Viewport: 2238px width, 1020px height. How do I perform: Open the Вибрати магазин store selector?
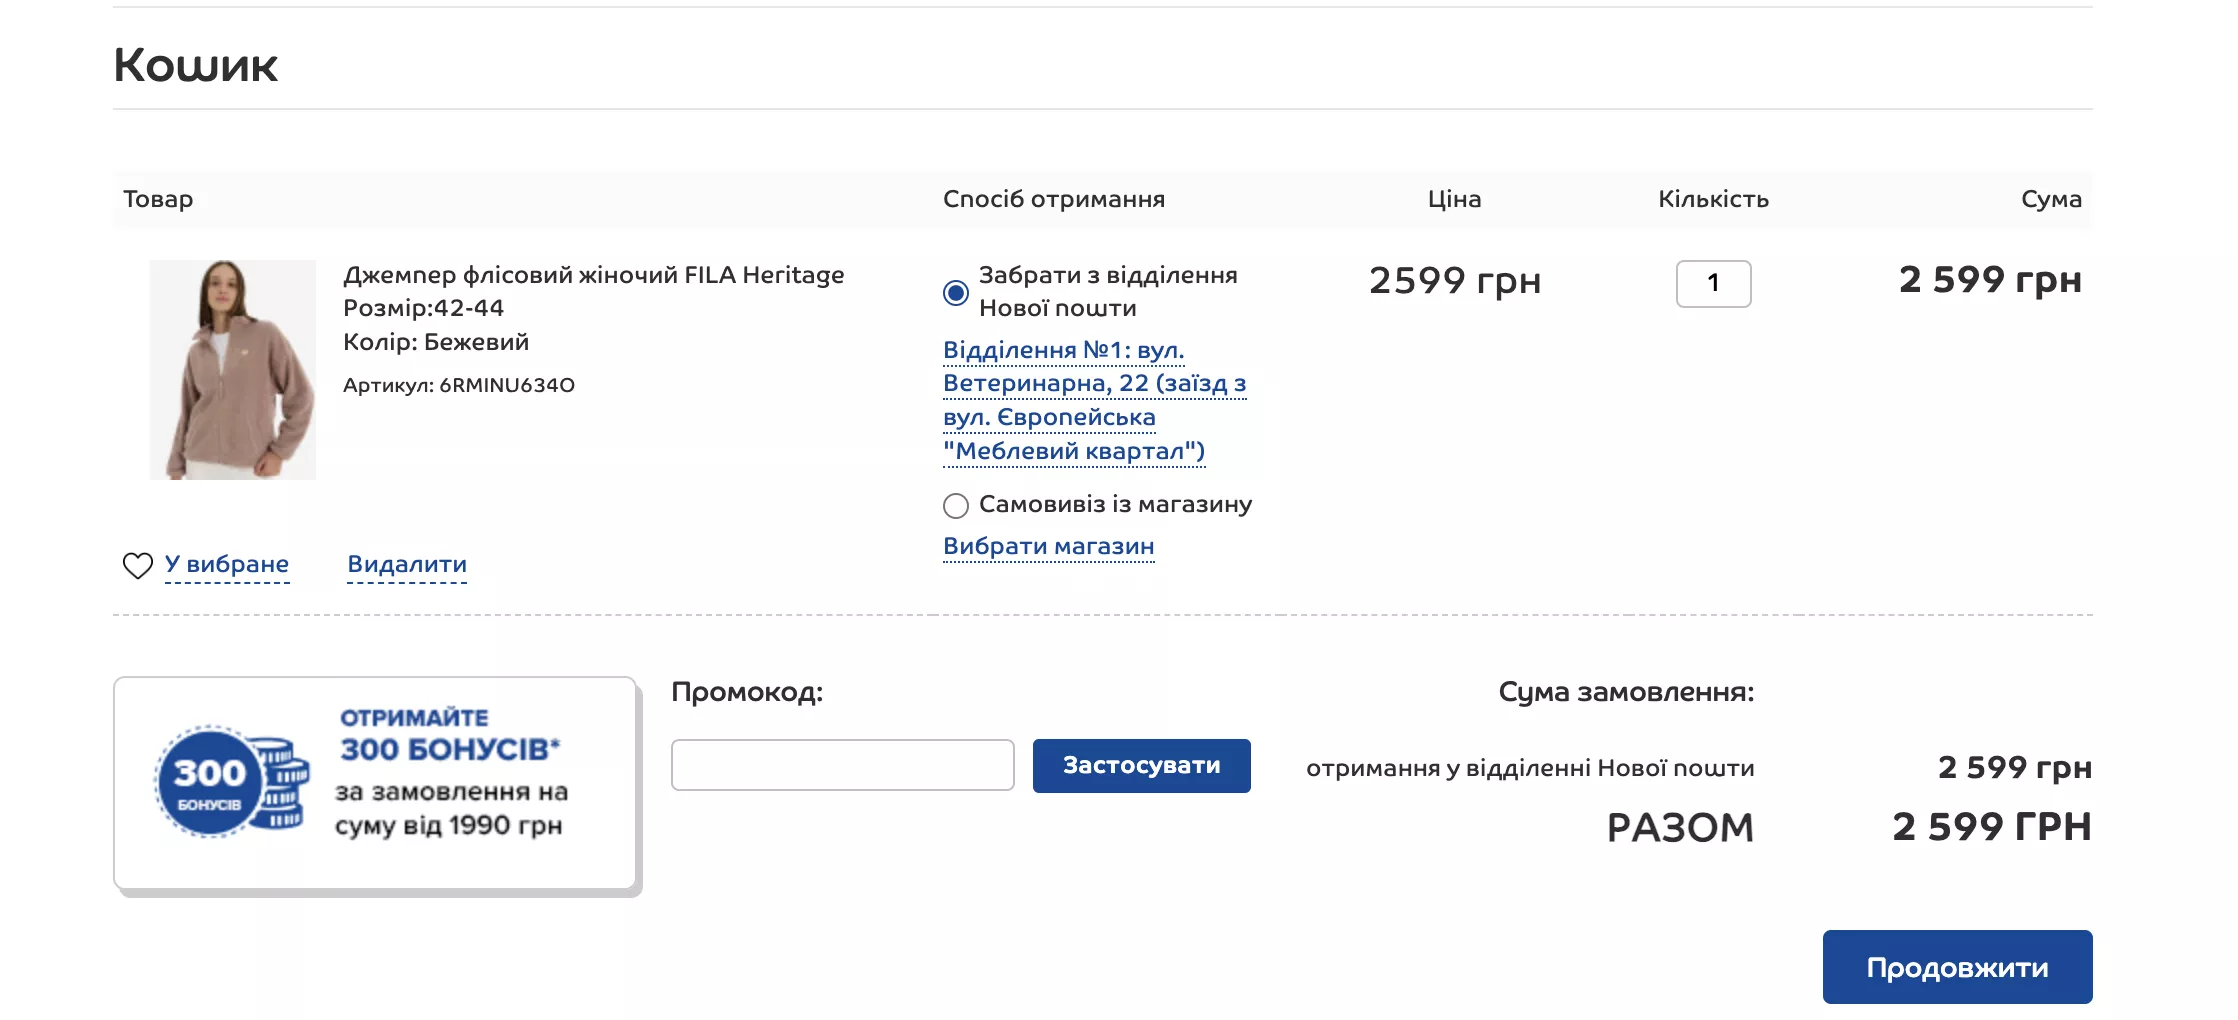pyautogui.click(x=1048, y=546)
